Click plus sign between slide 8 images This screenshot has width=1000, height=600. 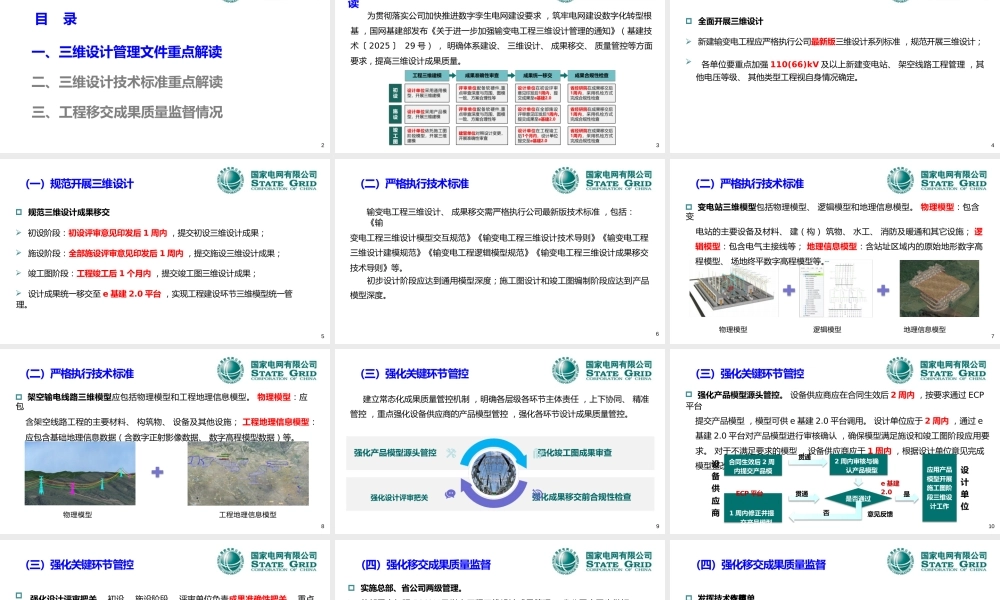tap(158, 472)
